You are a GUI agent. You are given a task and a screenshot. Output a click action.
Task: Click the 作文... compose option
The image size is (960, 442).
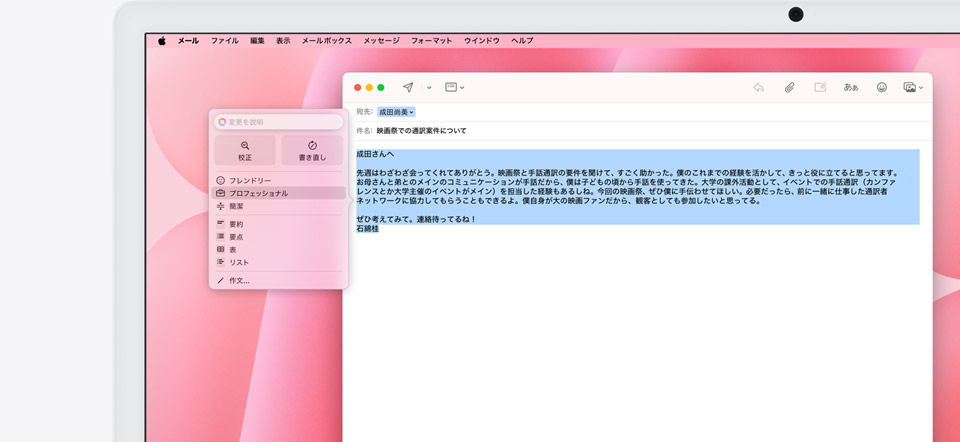pos(239,281)
